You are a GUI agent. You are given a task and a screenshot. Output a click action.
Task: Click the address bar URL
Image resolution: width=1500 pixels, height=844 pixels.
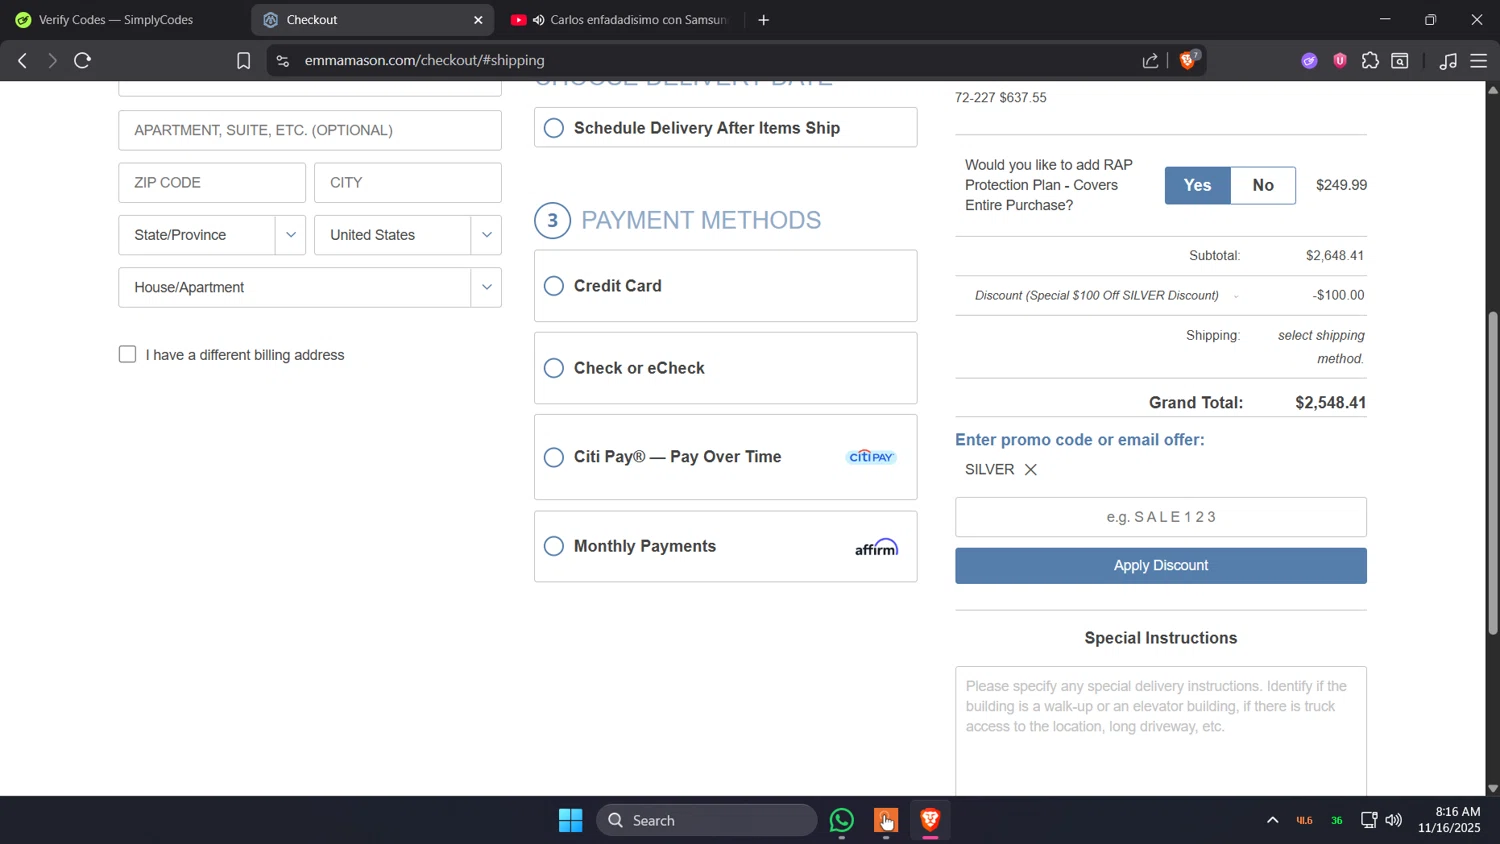pyautogui.click(x=424, y=61)
